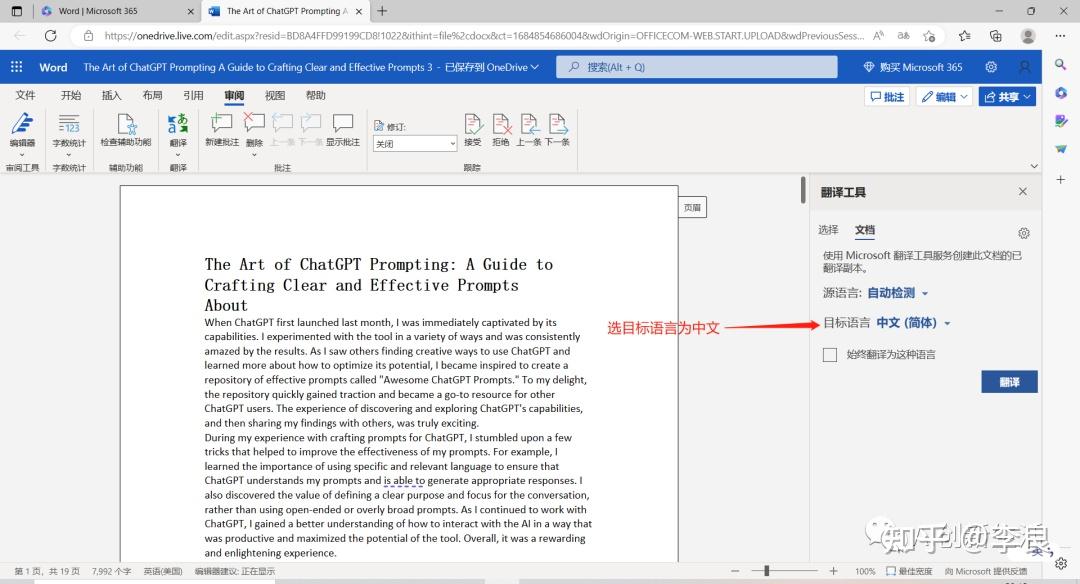
Task: Go to previous tracked change
Action: coord(529,130)
